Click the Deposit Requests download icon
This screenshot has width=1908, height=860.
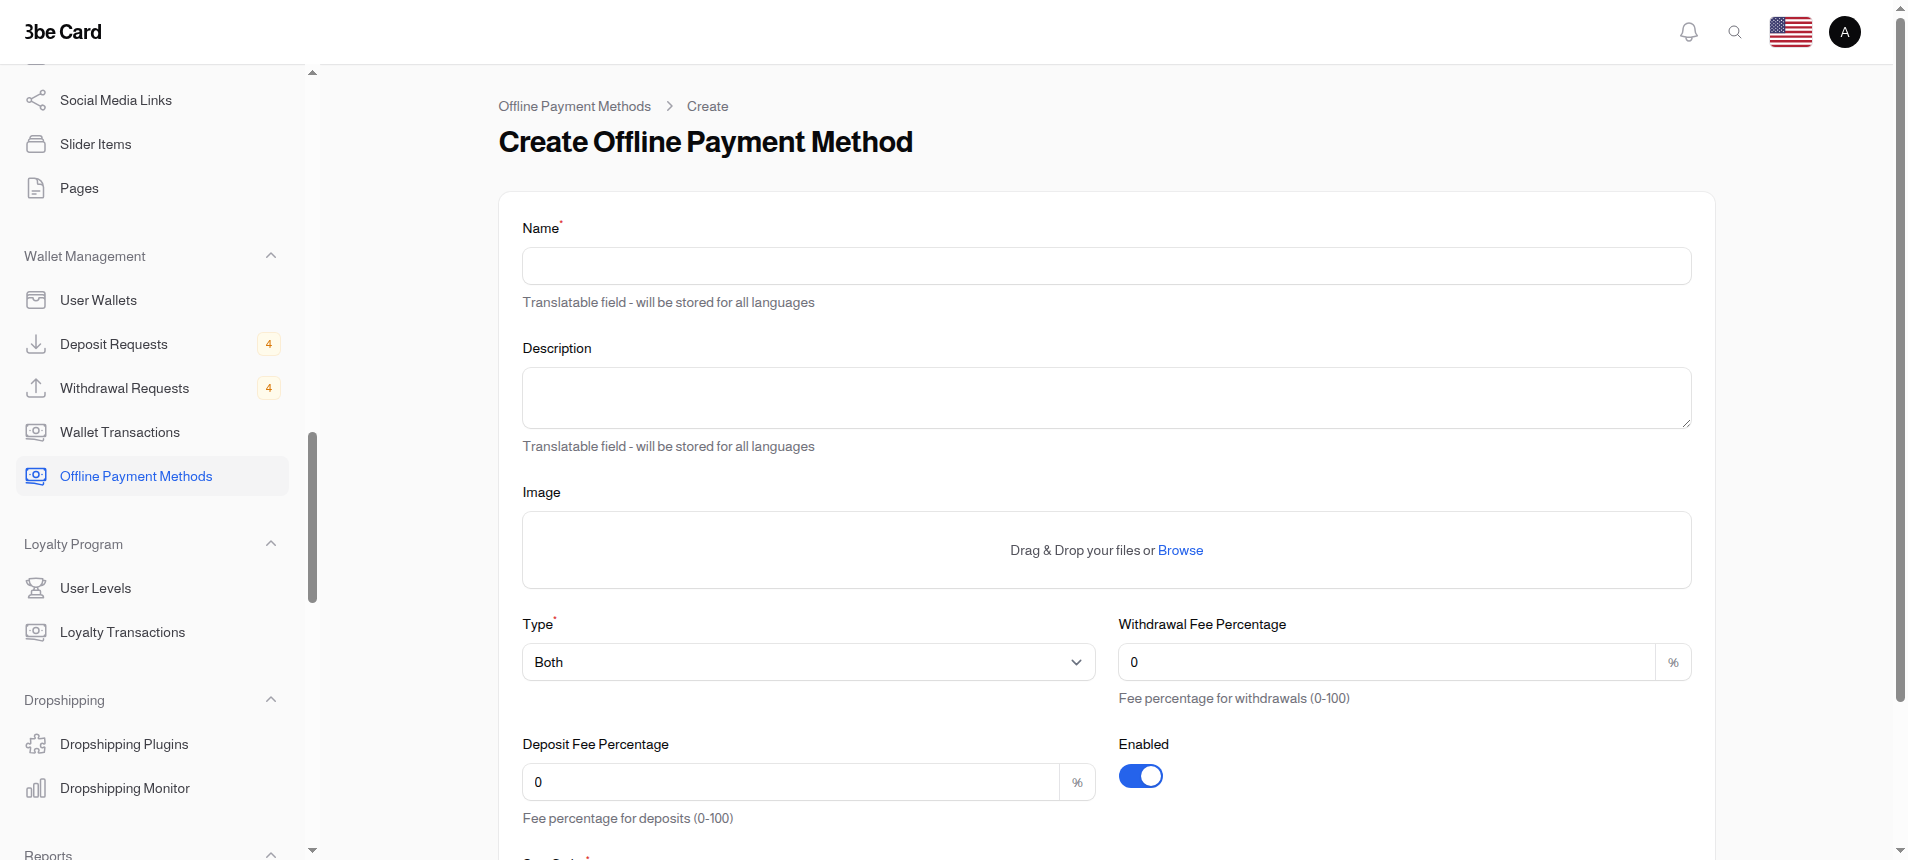click(x=36, y=344)
